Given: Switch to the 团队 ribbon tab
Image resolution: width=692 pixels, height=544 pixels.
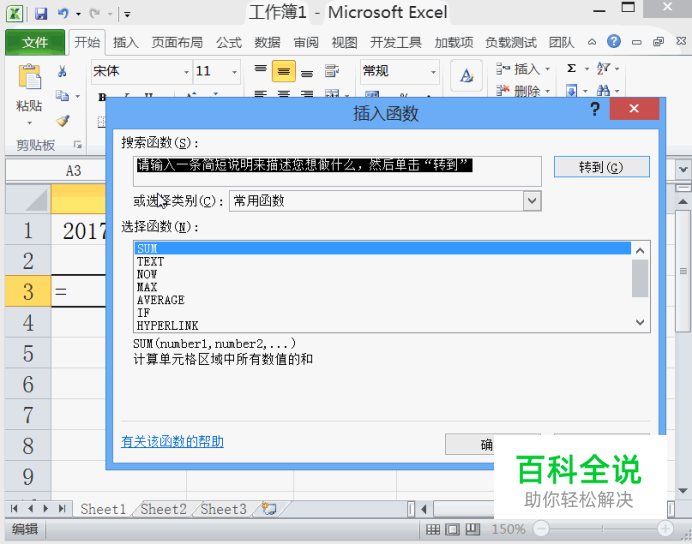Looking at the screenshot, I should click(561, 42).
